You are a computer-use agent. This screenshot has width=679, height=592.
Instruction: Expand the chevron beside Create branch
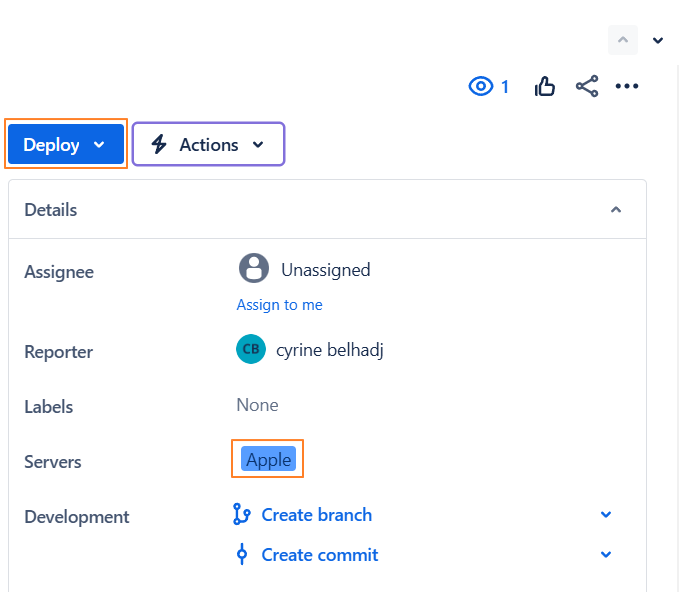pyautogui.click(x=606, y=515)
